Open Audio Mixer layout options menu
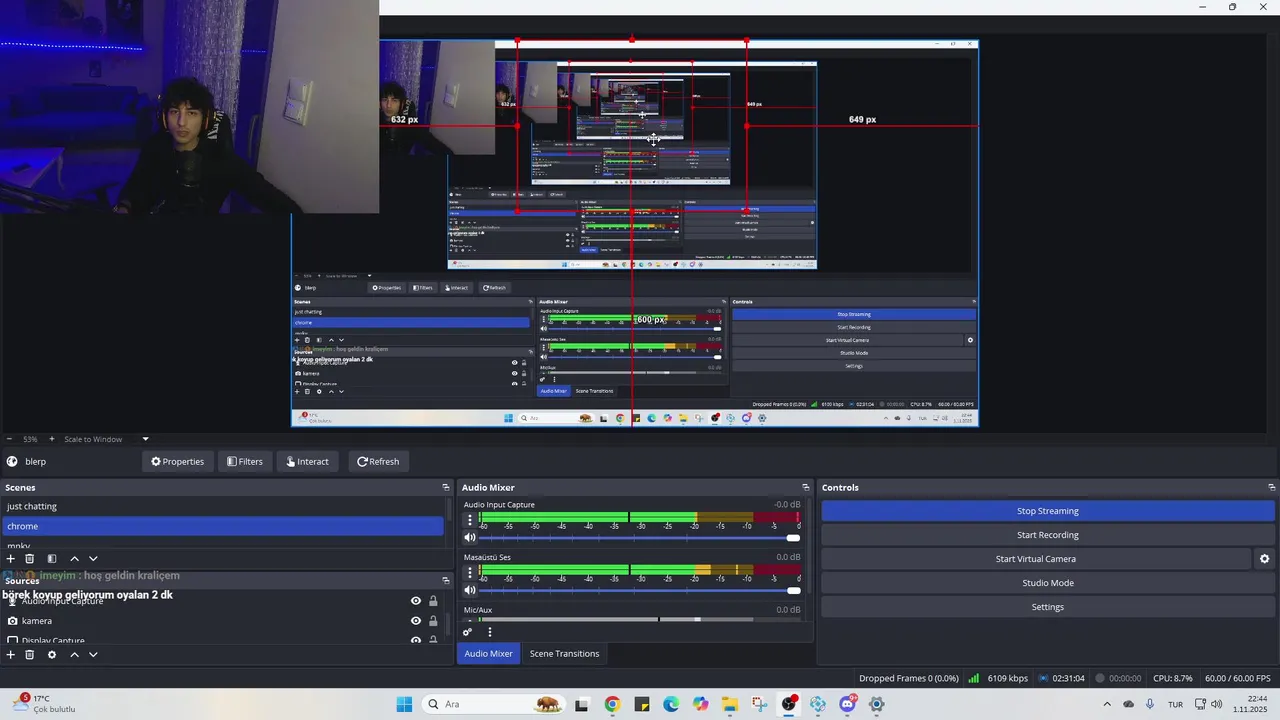 click(489, 632)
